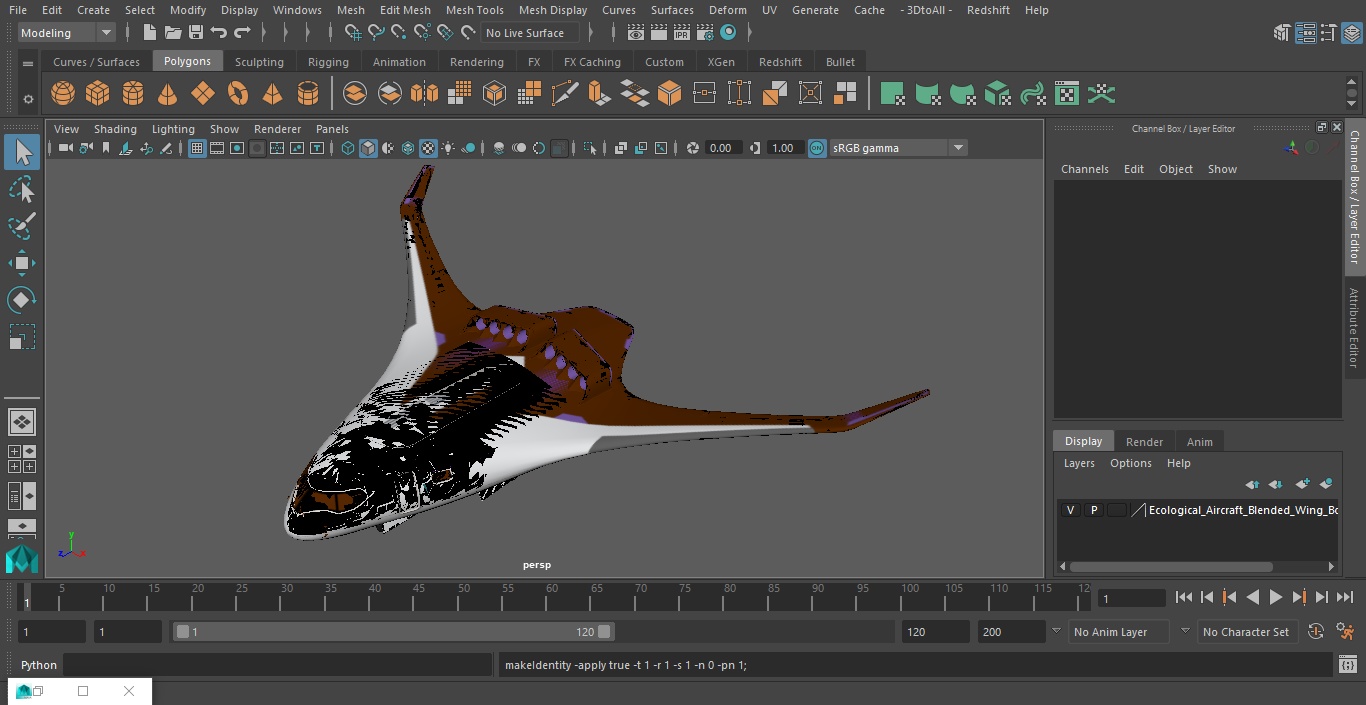Click the Multi-Cut knife shelf icon
This screenshot has width=1366, height=705.
(564, 94)
